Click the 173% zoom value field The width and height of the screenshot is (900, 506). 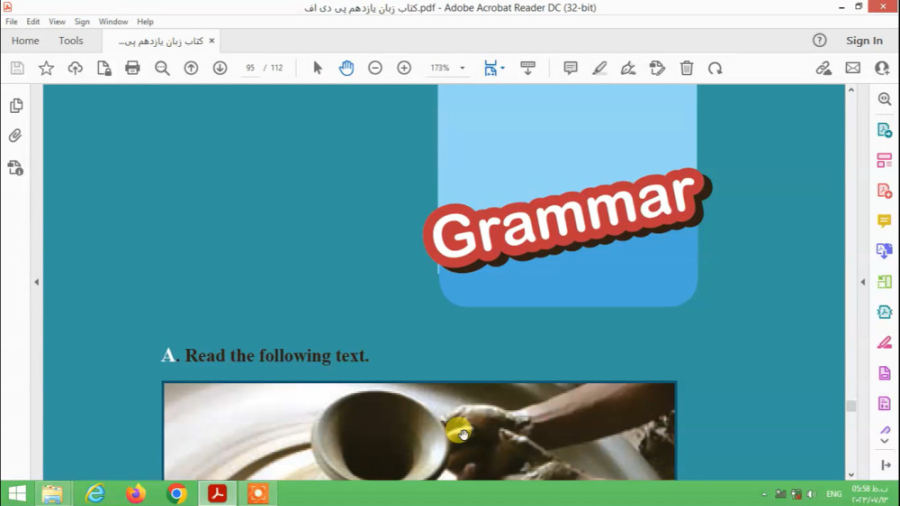pyautogui.click(x=440, y=68)
